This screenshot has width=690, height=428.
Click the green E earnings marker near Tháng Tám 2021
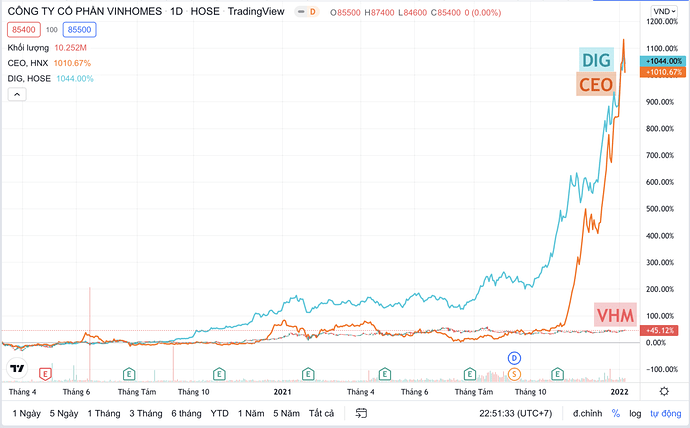click(470, 374)
